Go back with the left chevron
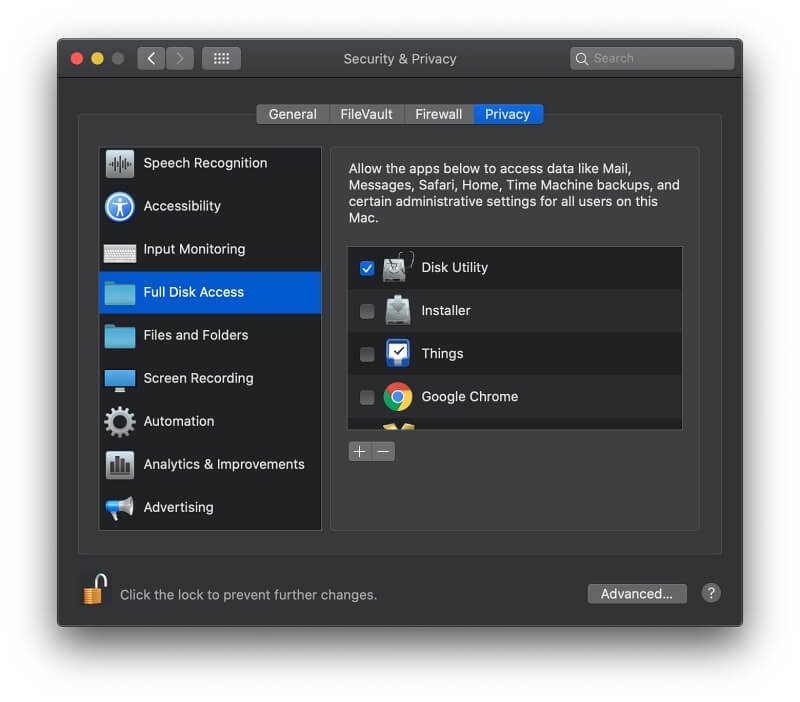Viewport: 800px width, 702px height. click(x=151, y=58)
